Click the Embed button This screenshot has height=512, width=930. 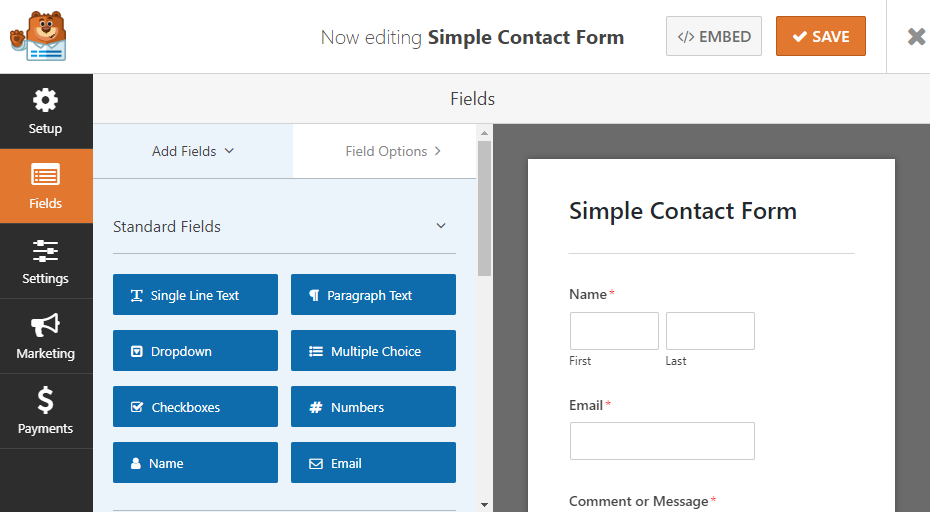(x=714, y=36)
